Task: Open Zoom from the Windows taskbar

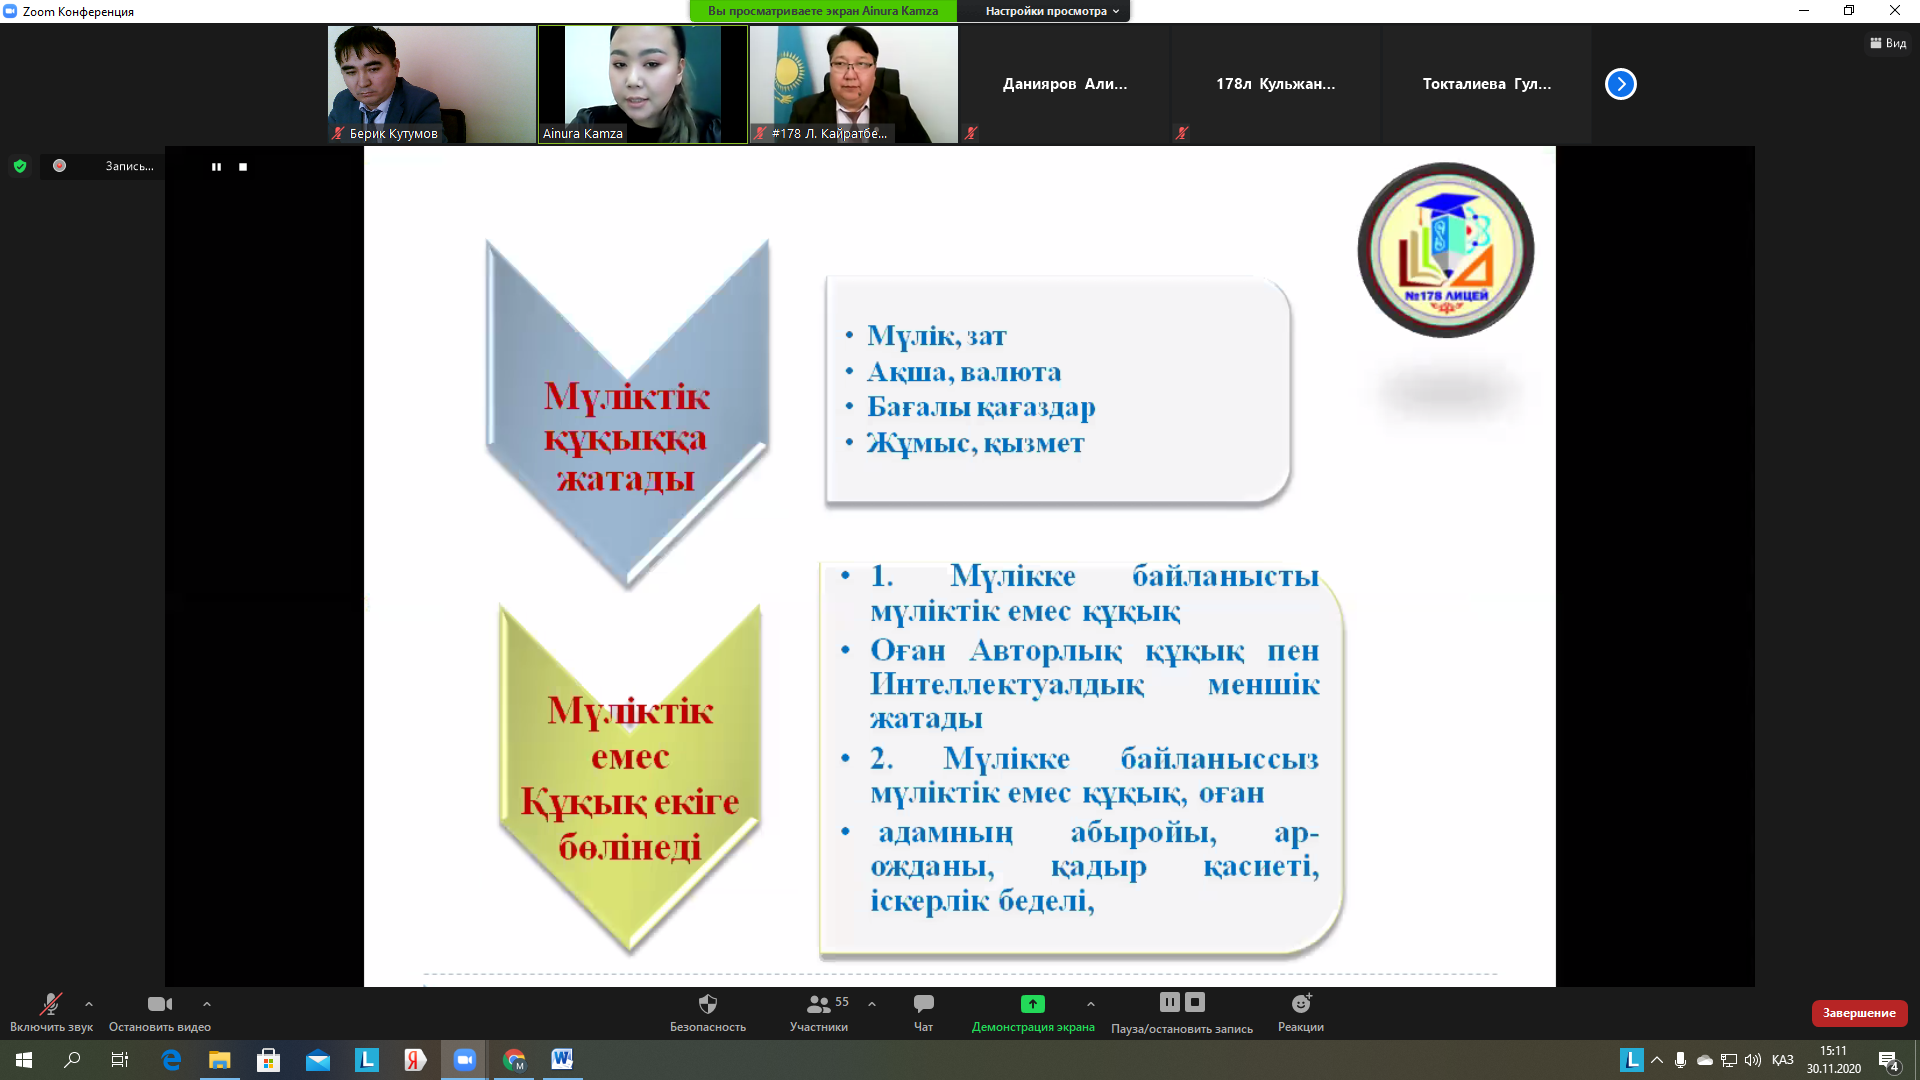Action: point(464,1060)
